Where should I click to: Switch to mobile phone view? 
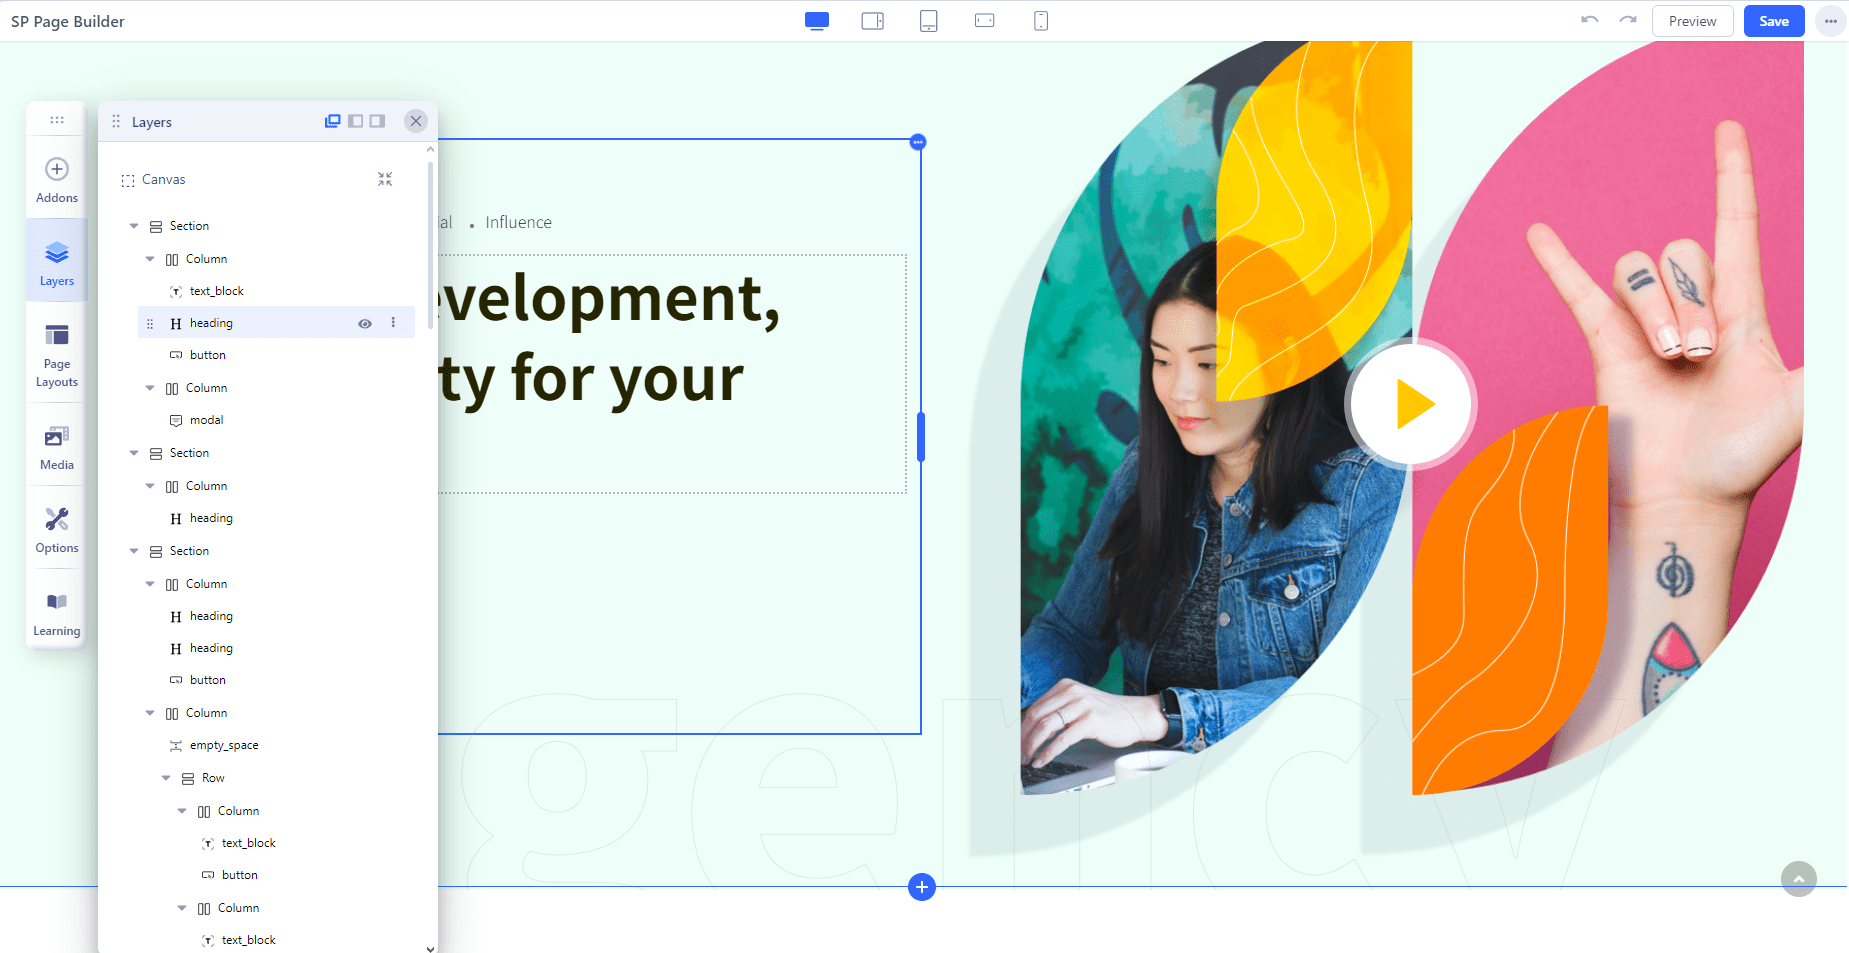point(1040,21)
